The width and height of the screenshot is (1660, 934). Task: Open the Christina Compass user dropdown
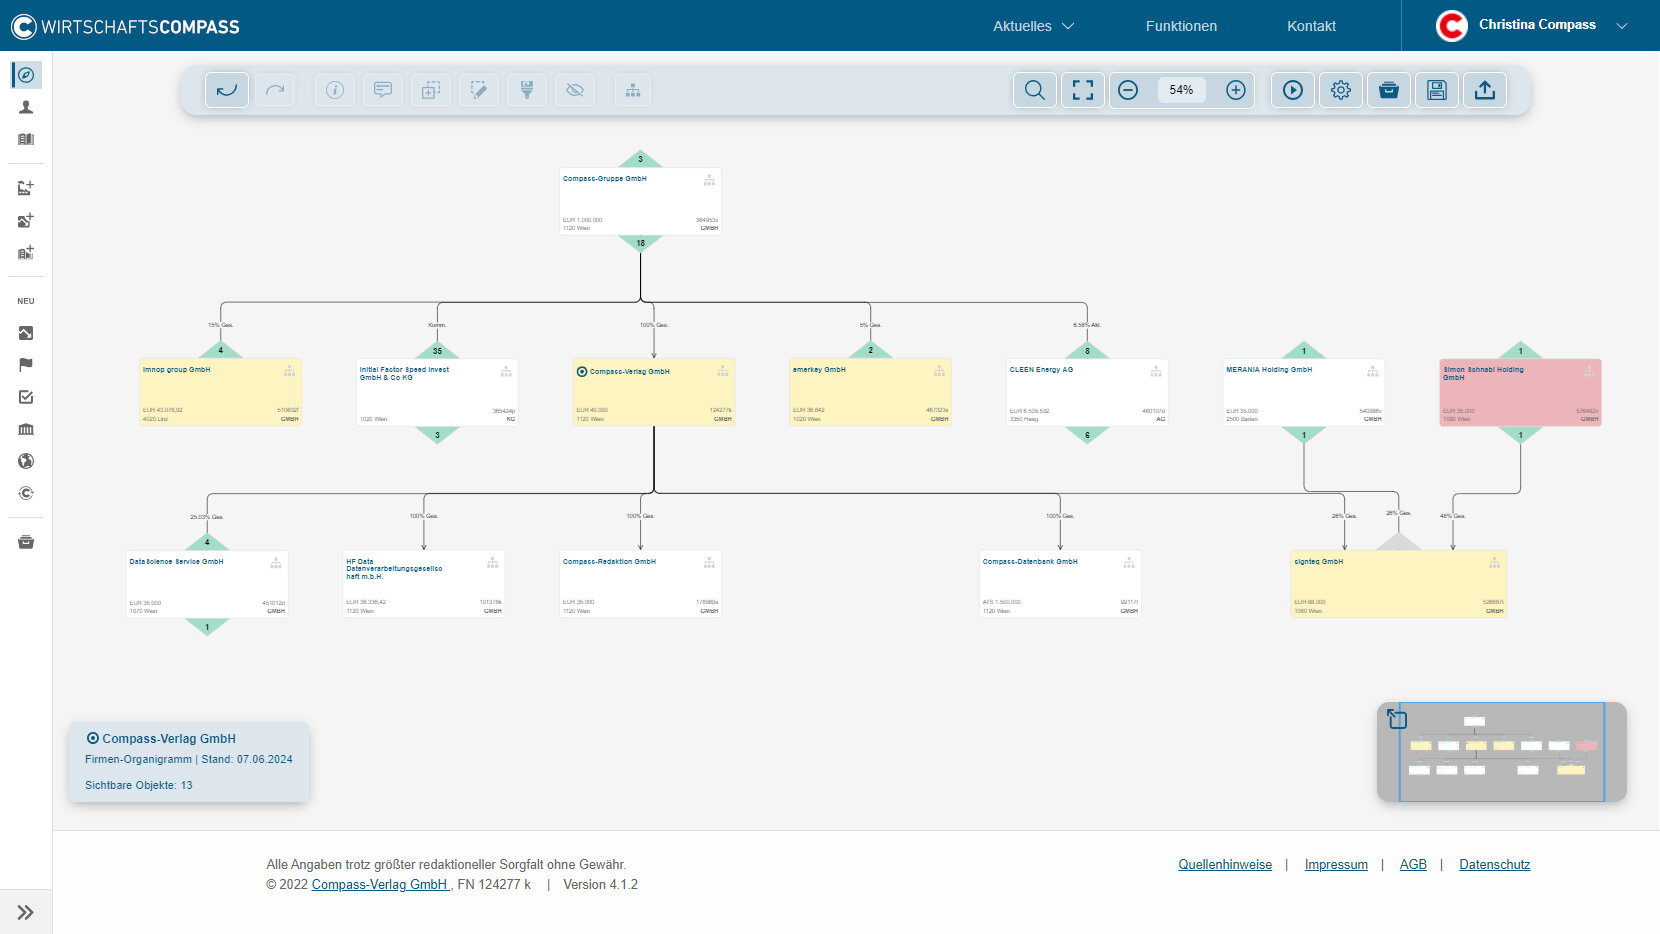coord(1531,25)
